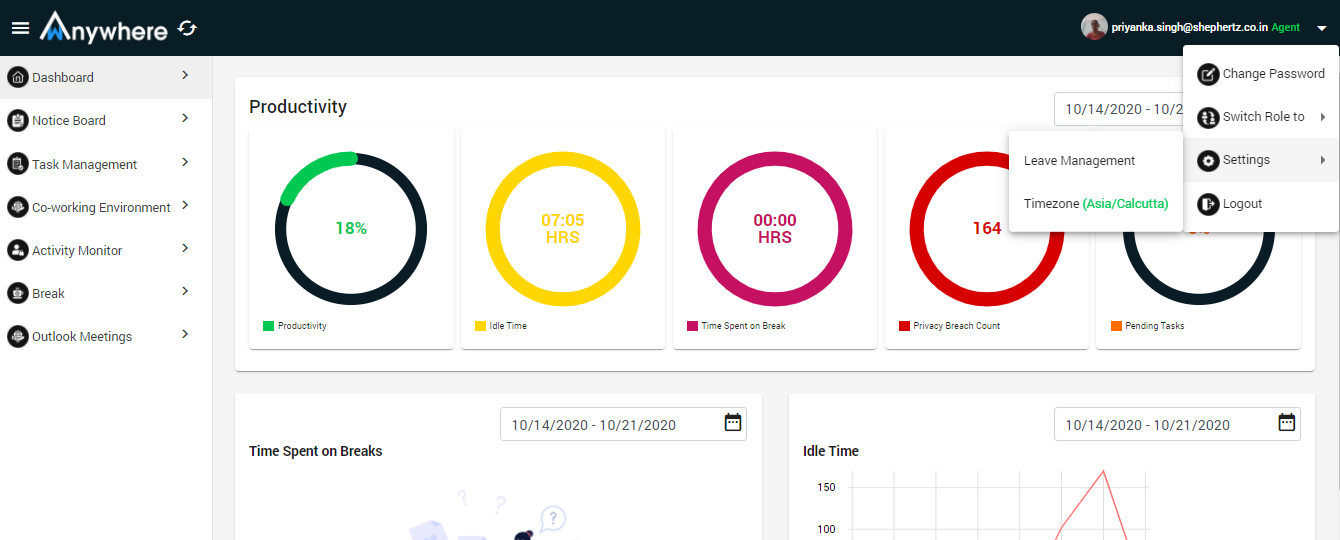Click the Idle Time legend label

tap(508, 326)
